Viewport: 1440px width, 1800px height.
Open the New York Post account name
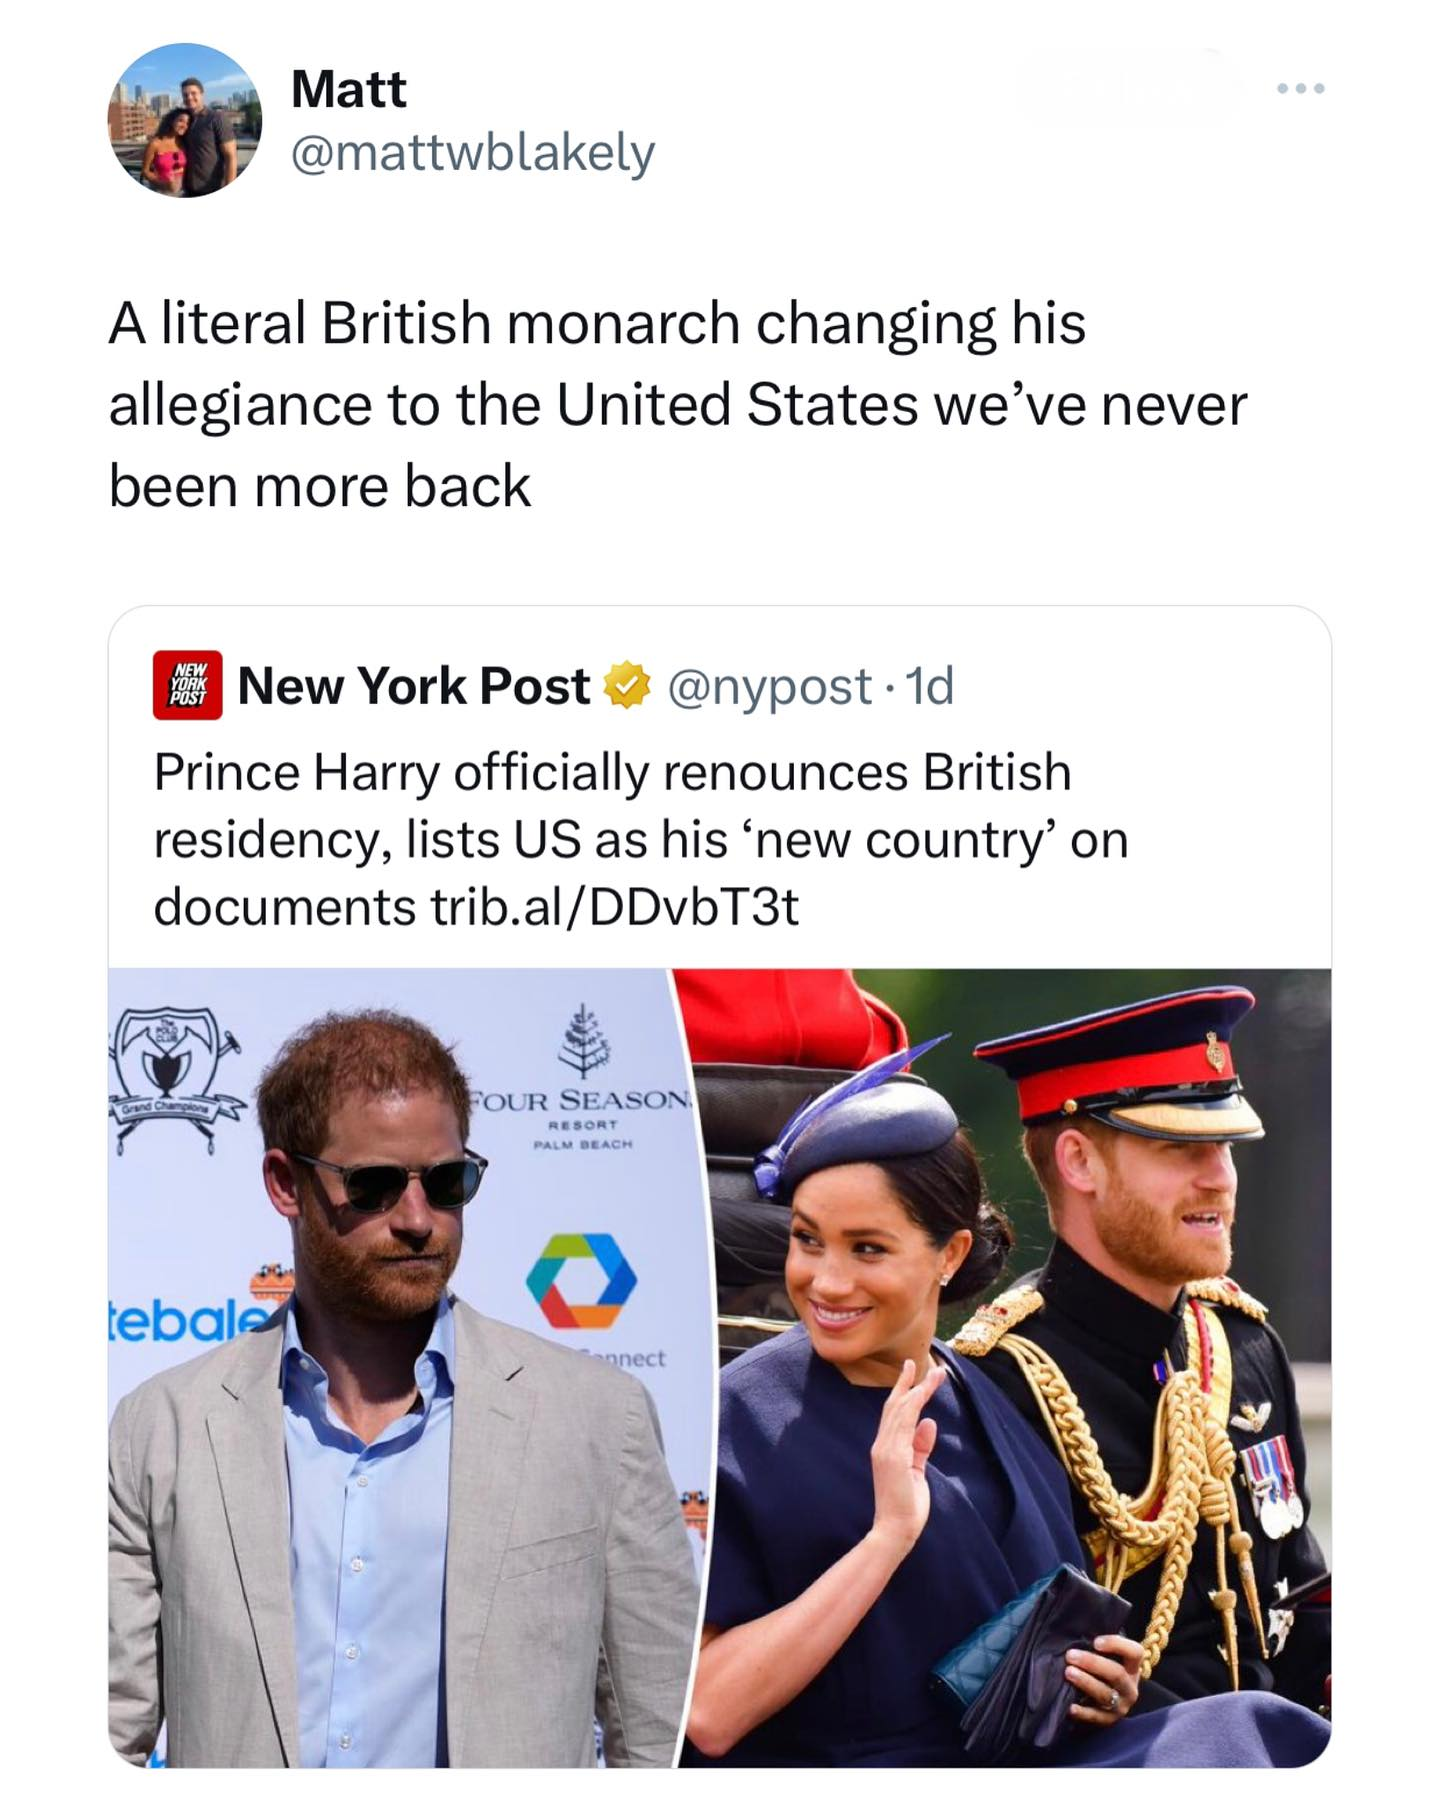click(413, 686)
